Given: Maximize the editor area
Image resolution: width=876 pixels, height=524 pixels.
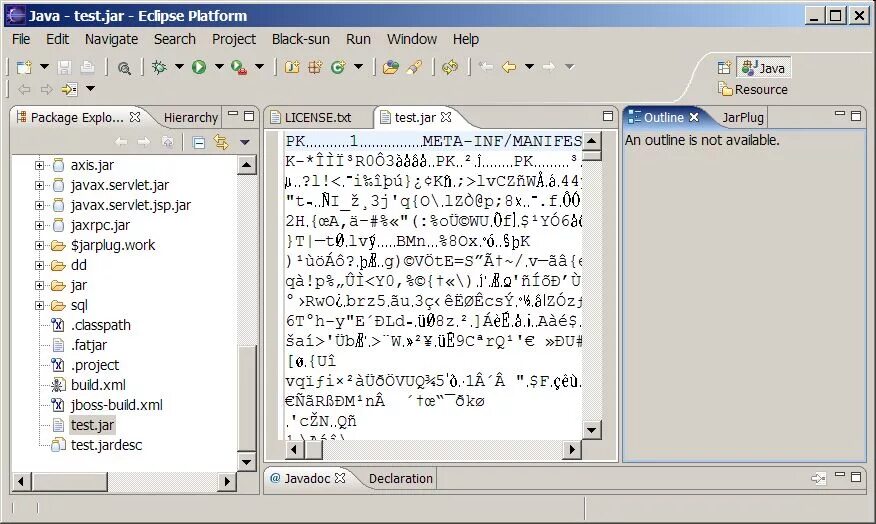Looking at the screenshot, I should point(608,116).
